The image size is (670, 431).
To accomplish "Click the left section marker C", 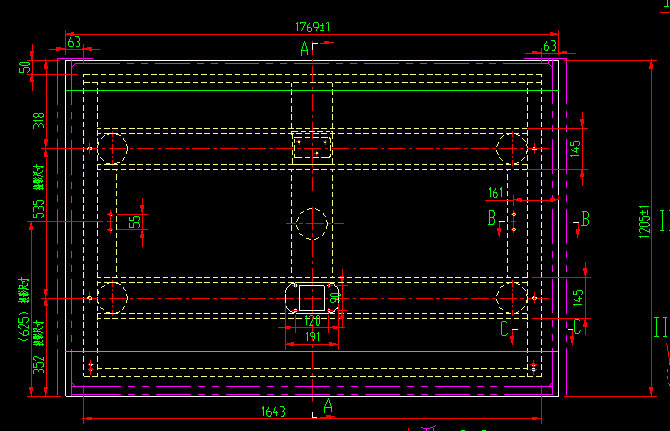I will (x=504, y=326).
